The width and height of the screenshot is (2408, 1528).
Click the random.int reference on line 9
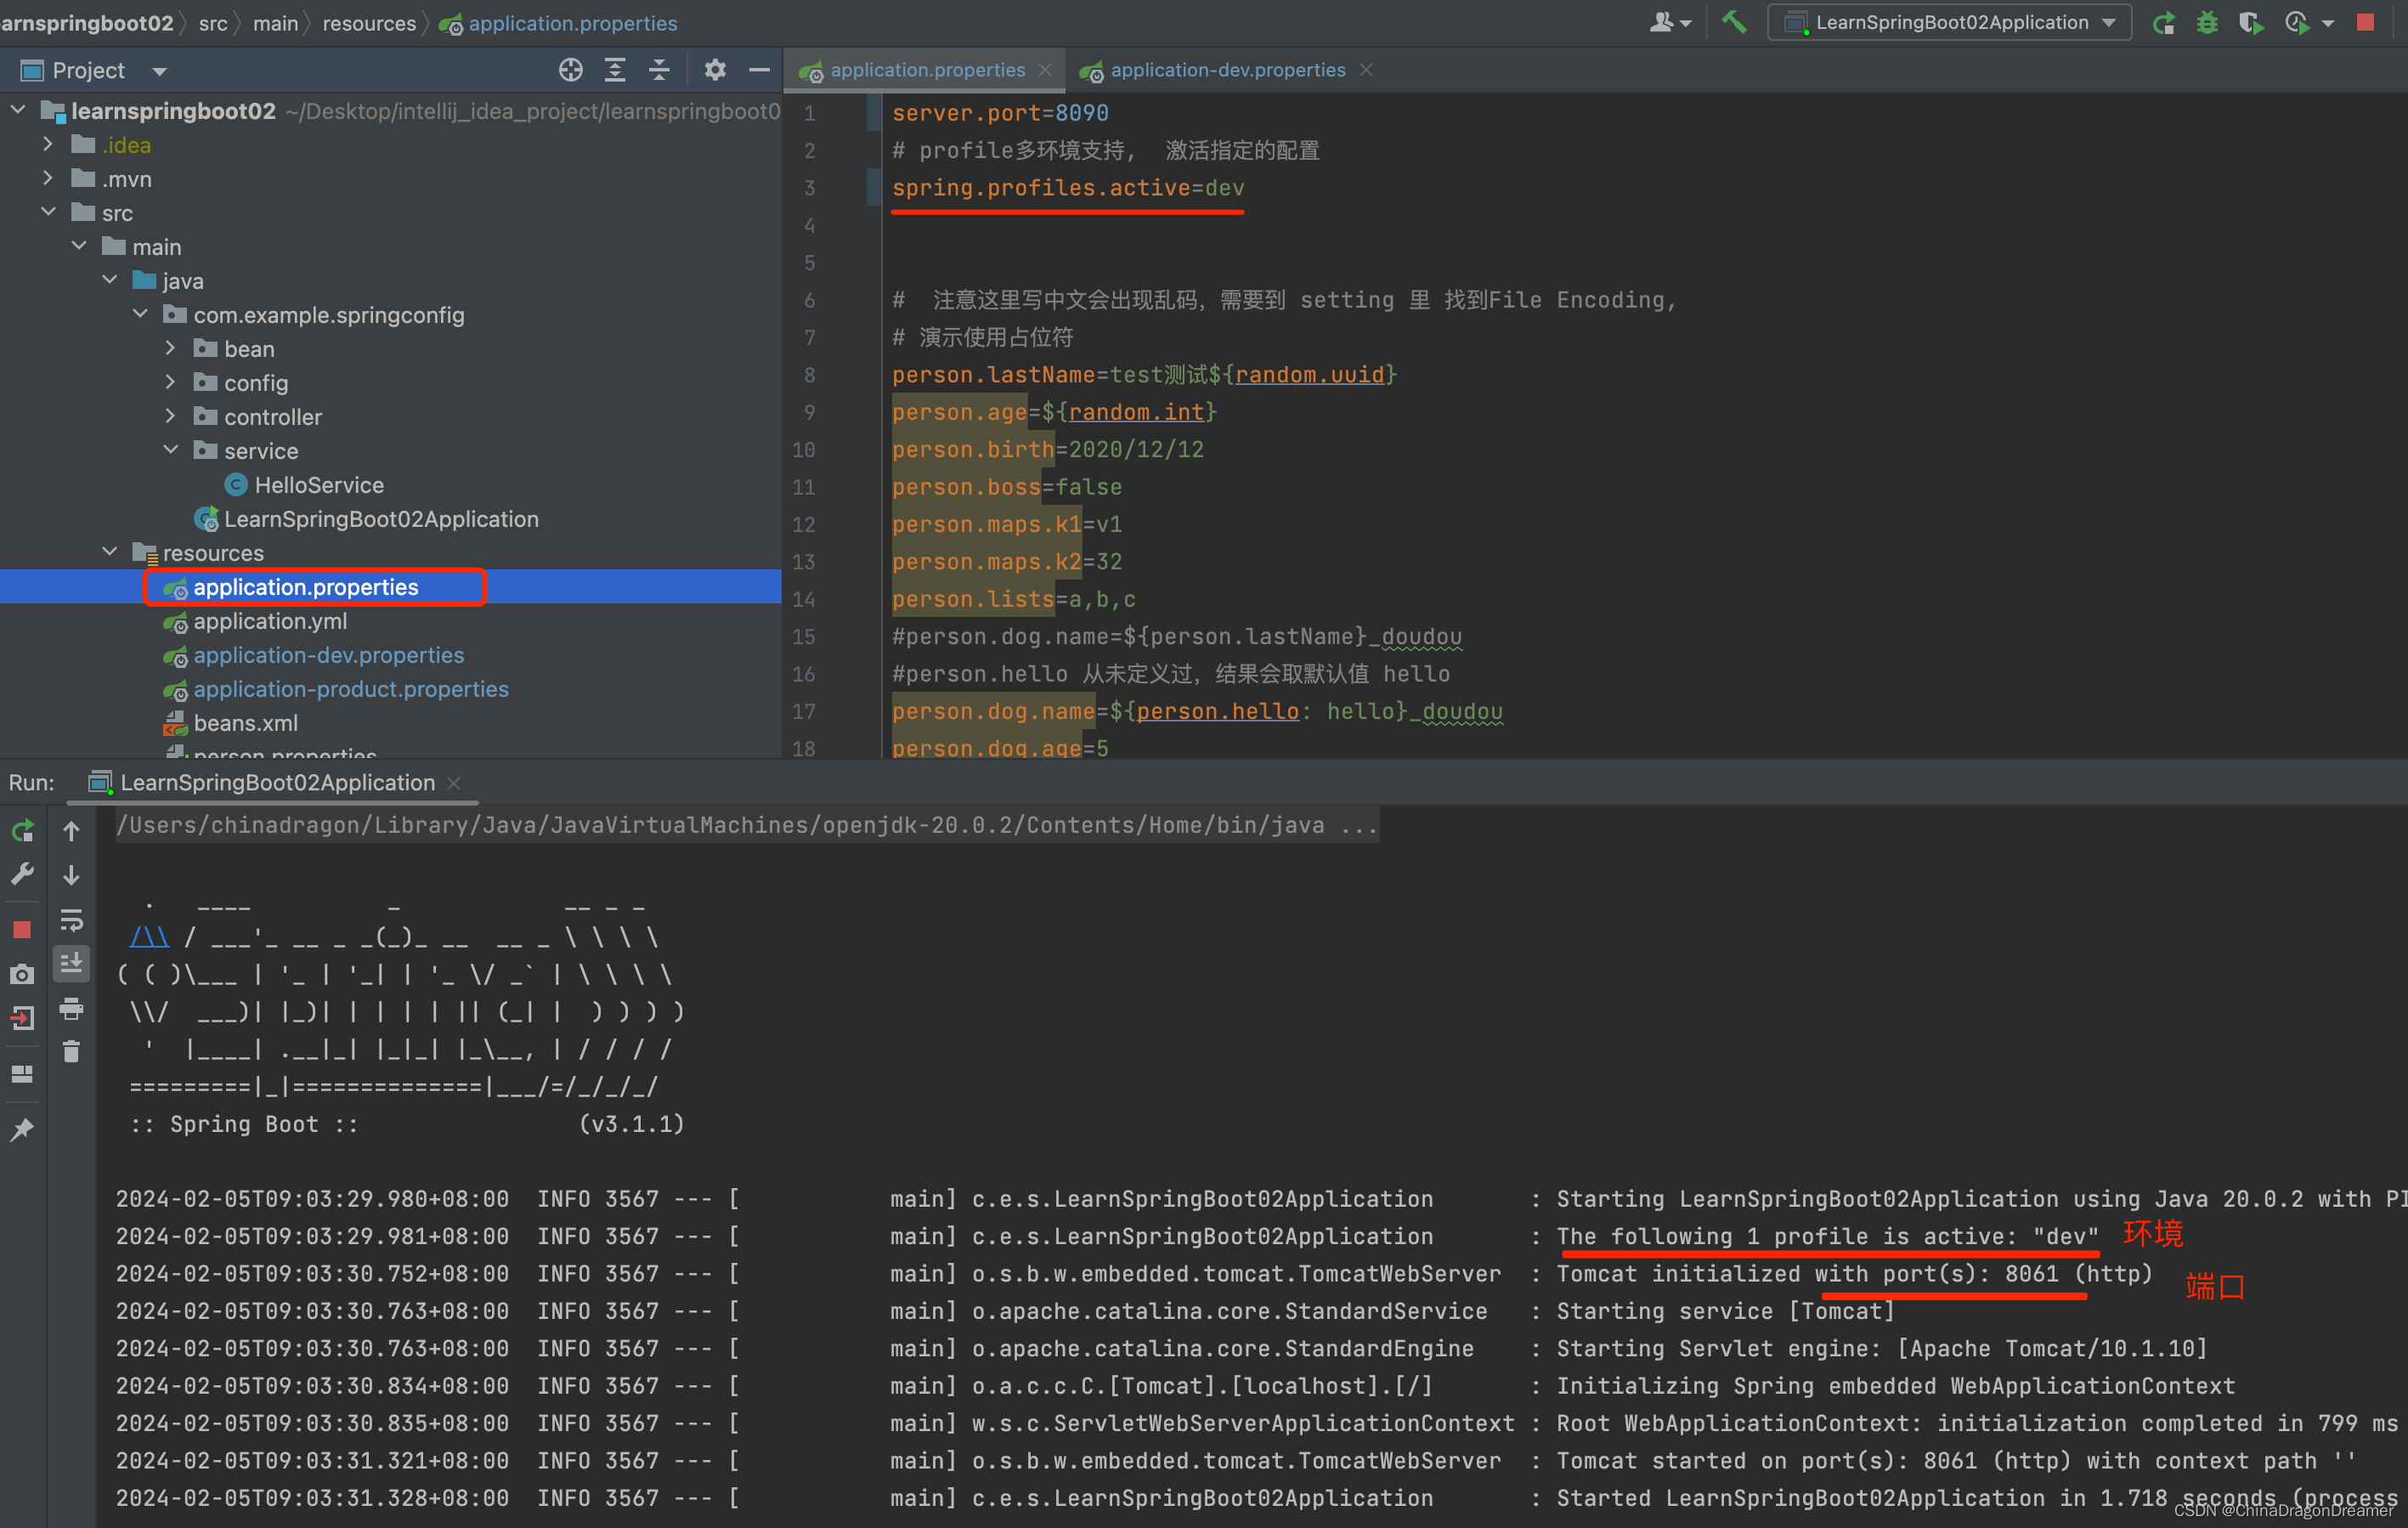click(x=1136, y=412)
